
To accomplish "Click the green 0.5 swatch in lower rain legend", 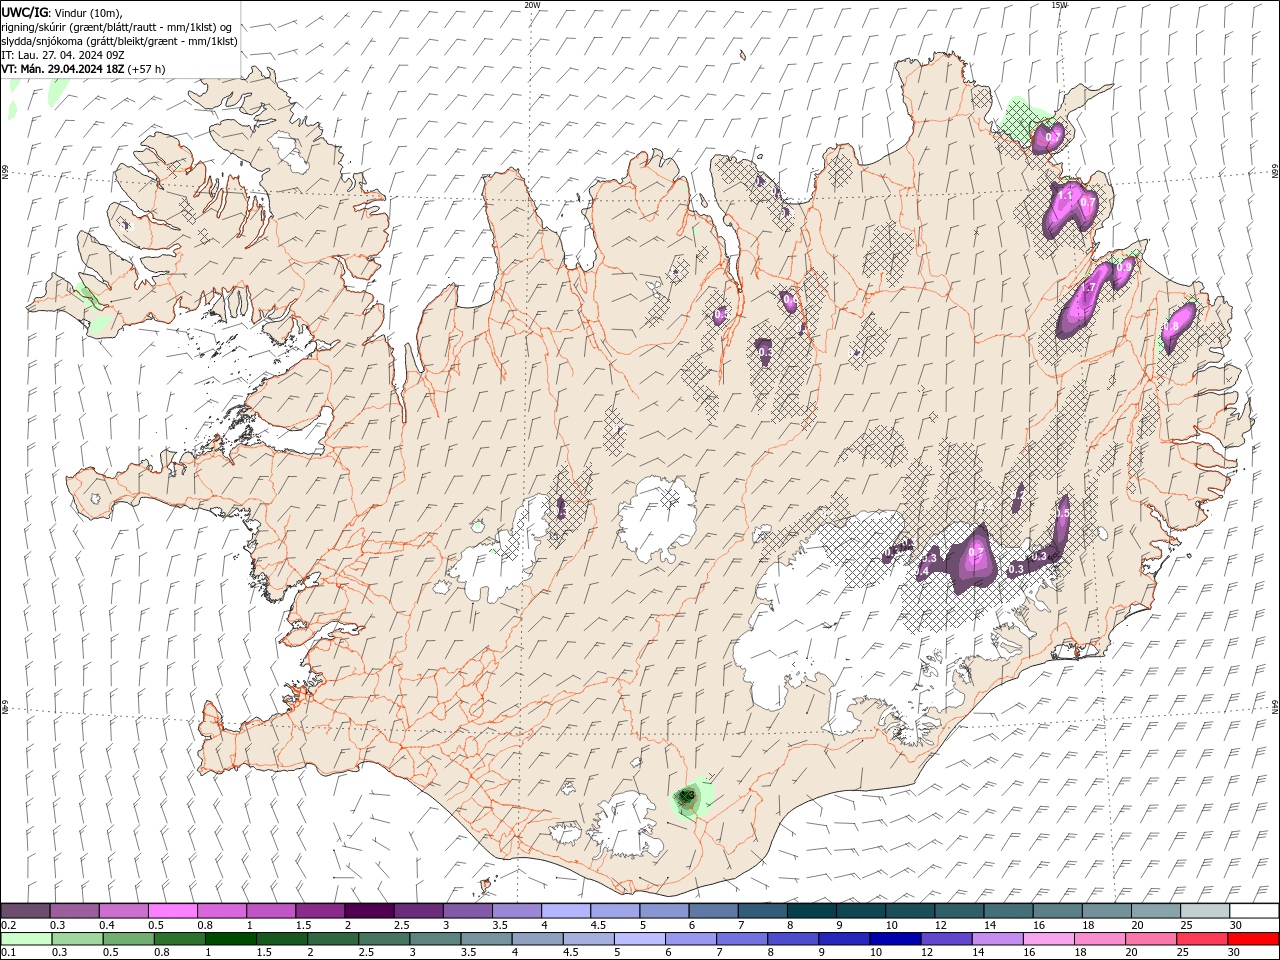I will tap(129, 939).
